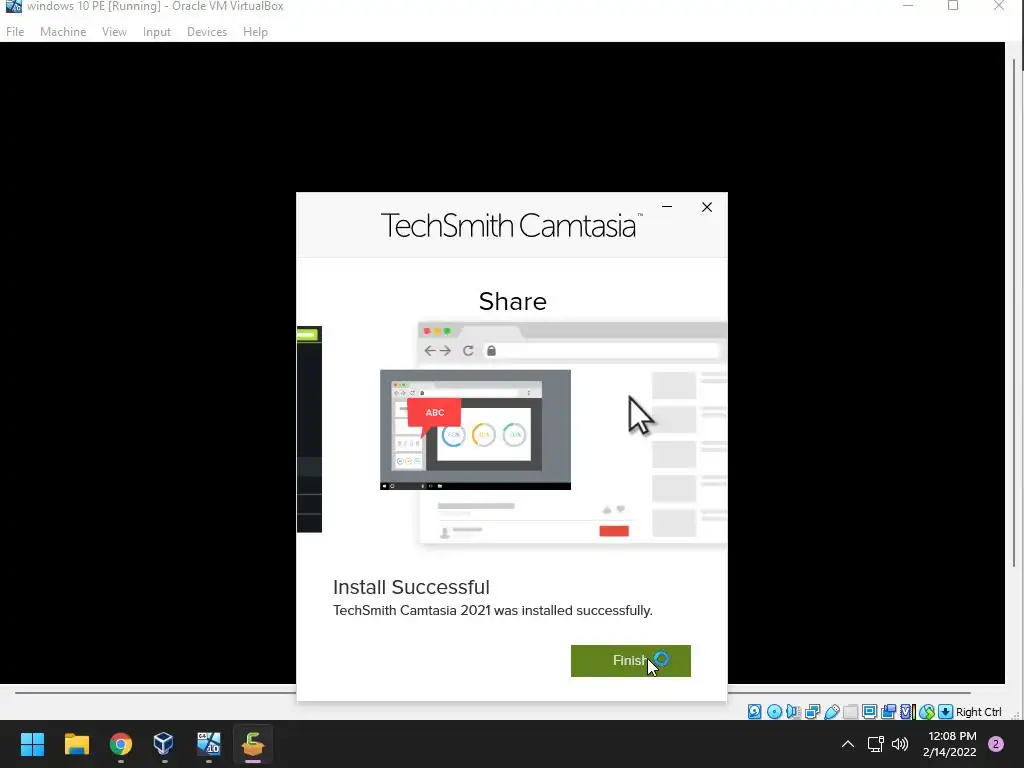
Task: Click the Install Successful heading
Action: pos(411,587)
